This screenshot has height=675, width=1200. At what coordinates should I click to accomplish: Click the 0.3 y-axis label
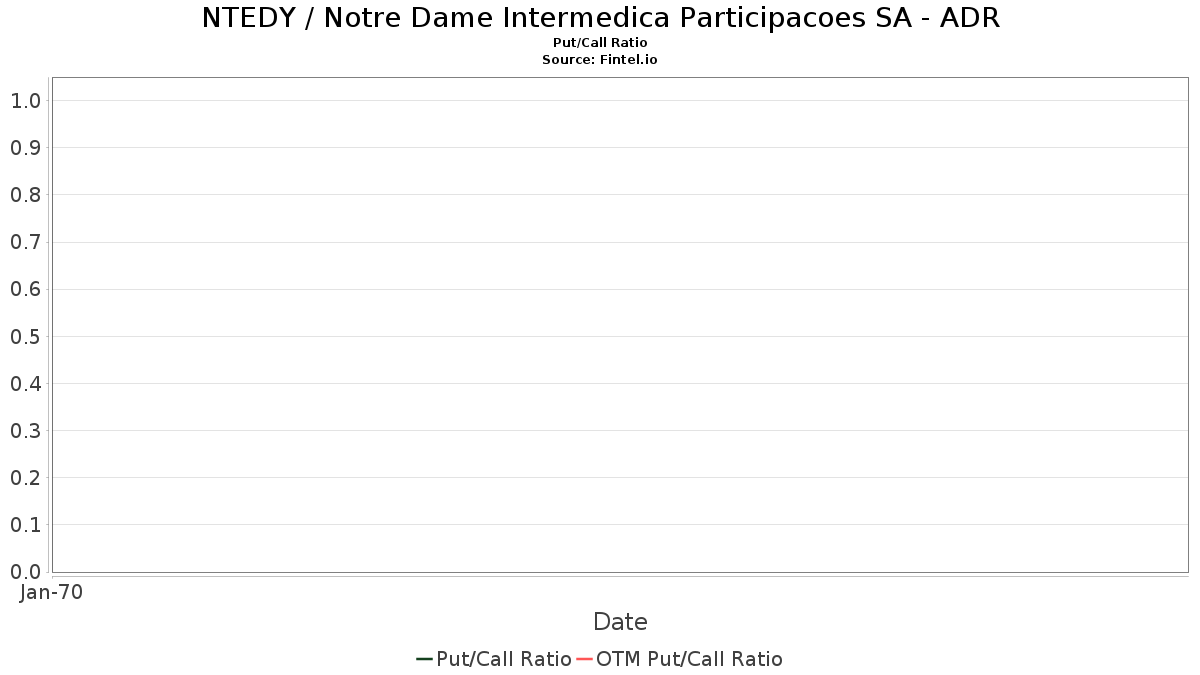(25, 431)
